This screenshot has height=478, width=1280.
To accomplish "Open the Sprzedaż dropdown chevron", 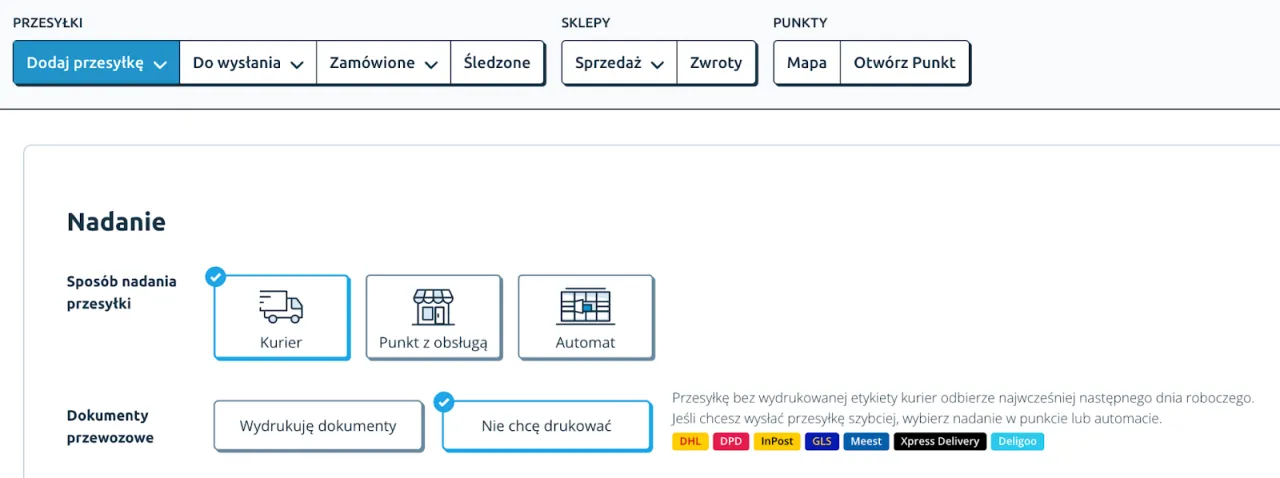I will pos(657,64).
